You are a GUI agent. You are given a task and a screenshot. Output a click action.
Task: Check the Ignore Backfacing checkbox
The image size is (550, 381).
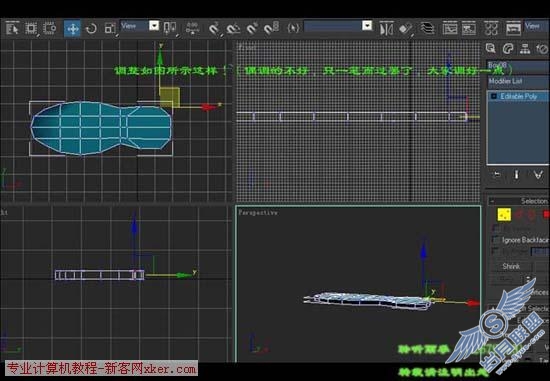(496, 240)
